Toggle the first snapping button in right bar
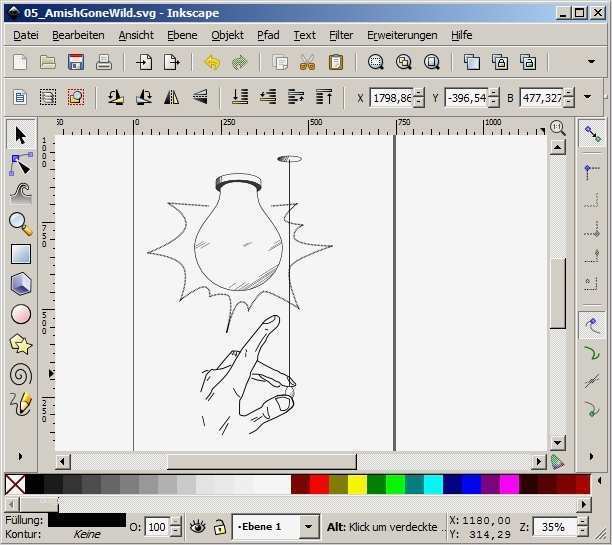Screen dimensions: 612x545 point(593,133)
